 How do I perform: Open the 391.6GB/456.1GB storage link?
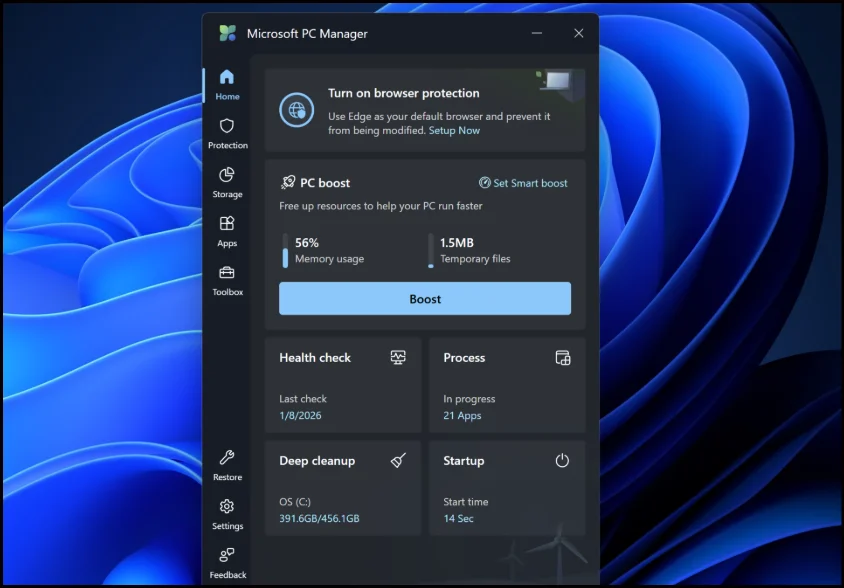tap(319, 519)
